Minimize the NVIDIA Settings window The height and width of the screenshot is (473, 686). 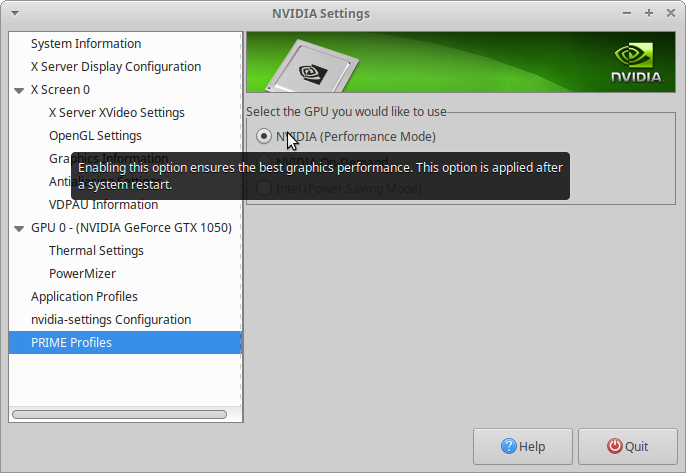(627, 13)
